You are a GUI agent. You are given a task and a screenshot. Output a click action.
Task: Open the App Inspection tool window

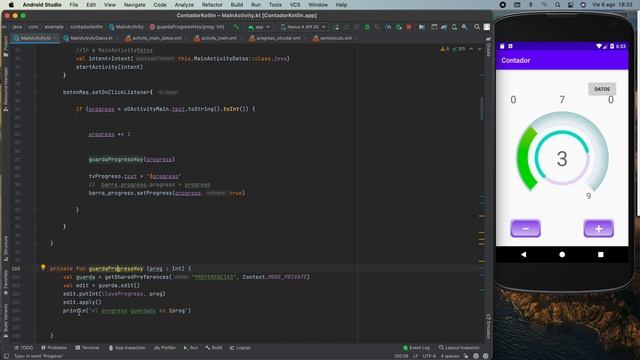[127, 348]
